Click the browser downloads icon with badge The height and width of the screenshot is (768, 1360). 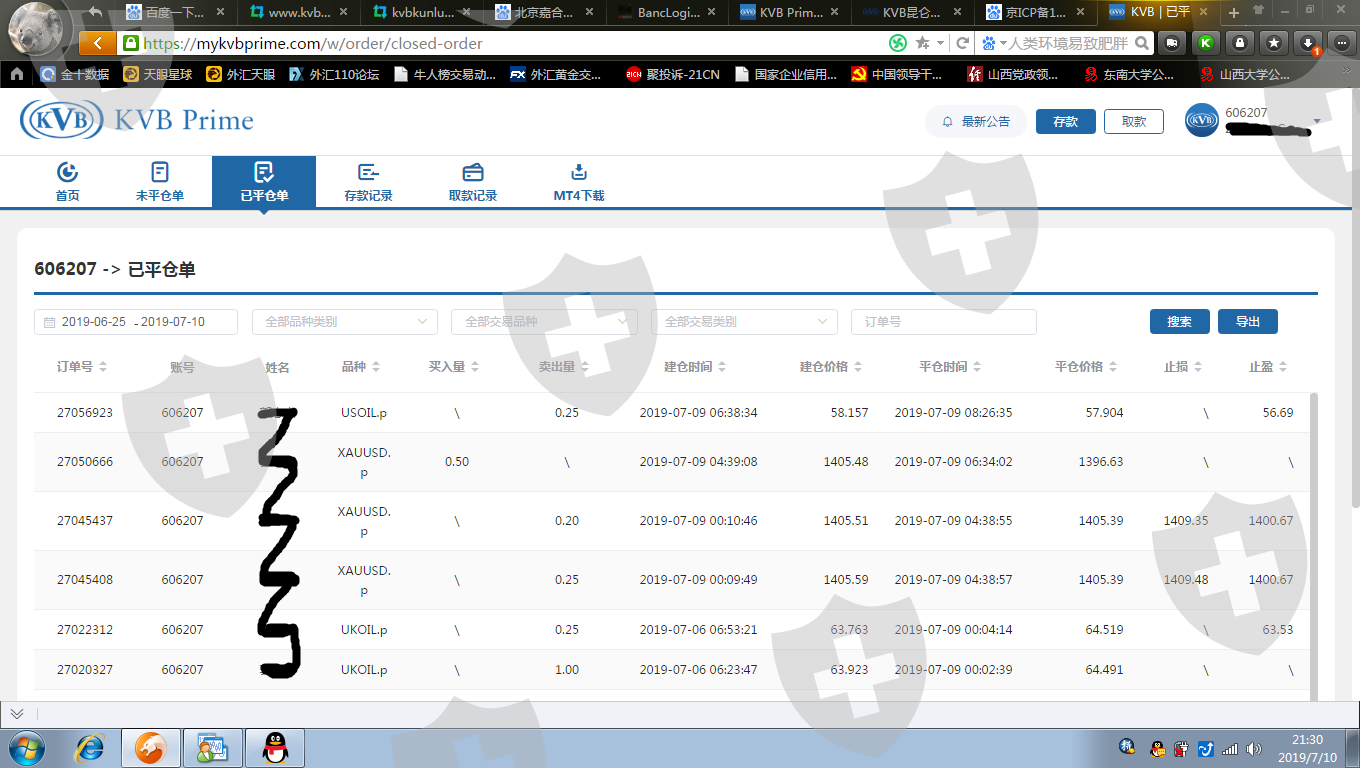(x=1309, y=43)
